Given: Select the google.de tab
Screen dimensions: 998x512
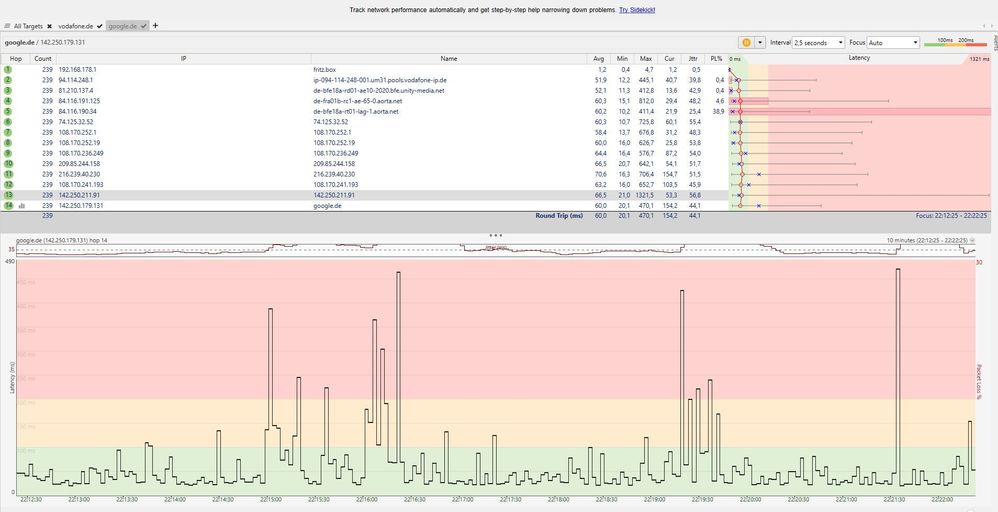Looking at the screenshot, I should point(128,26).
